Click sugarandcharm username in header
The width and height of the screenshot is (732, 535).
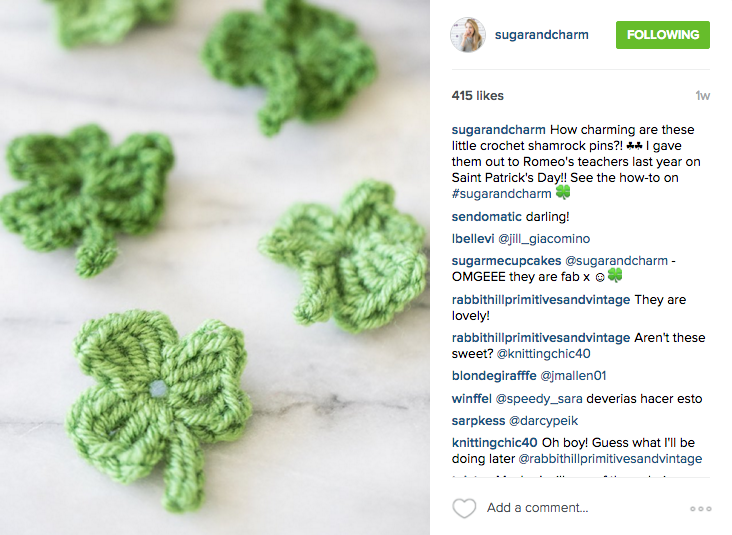(542, 35)
